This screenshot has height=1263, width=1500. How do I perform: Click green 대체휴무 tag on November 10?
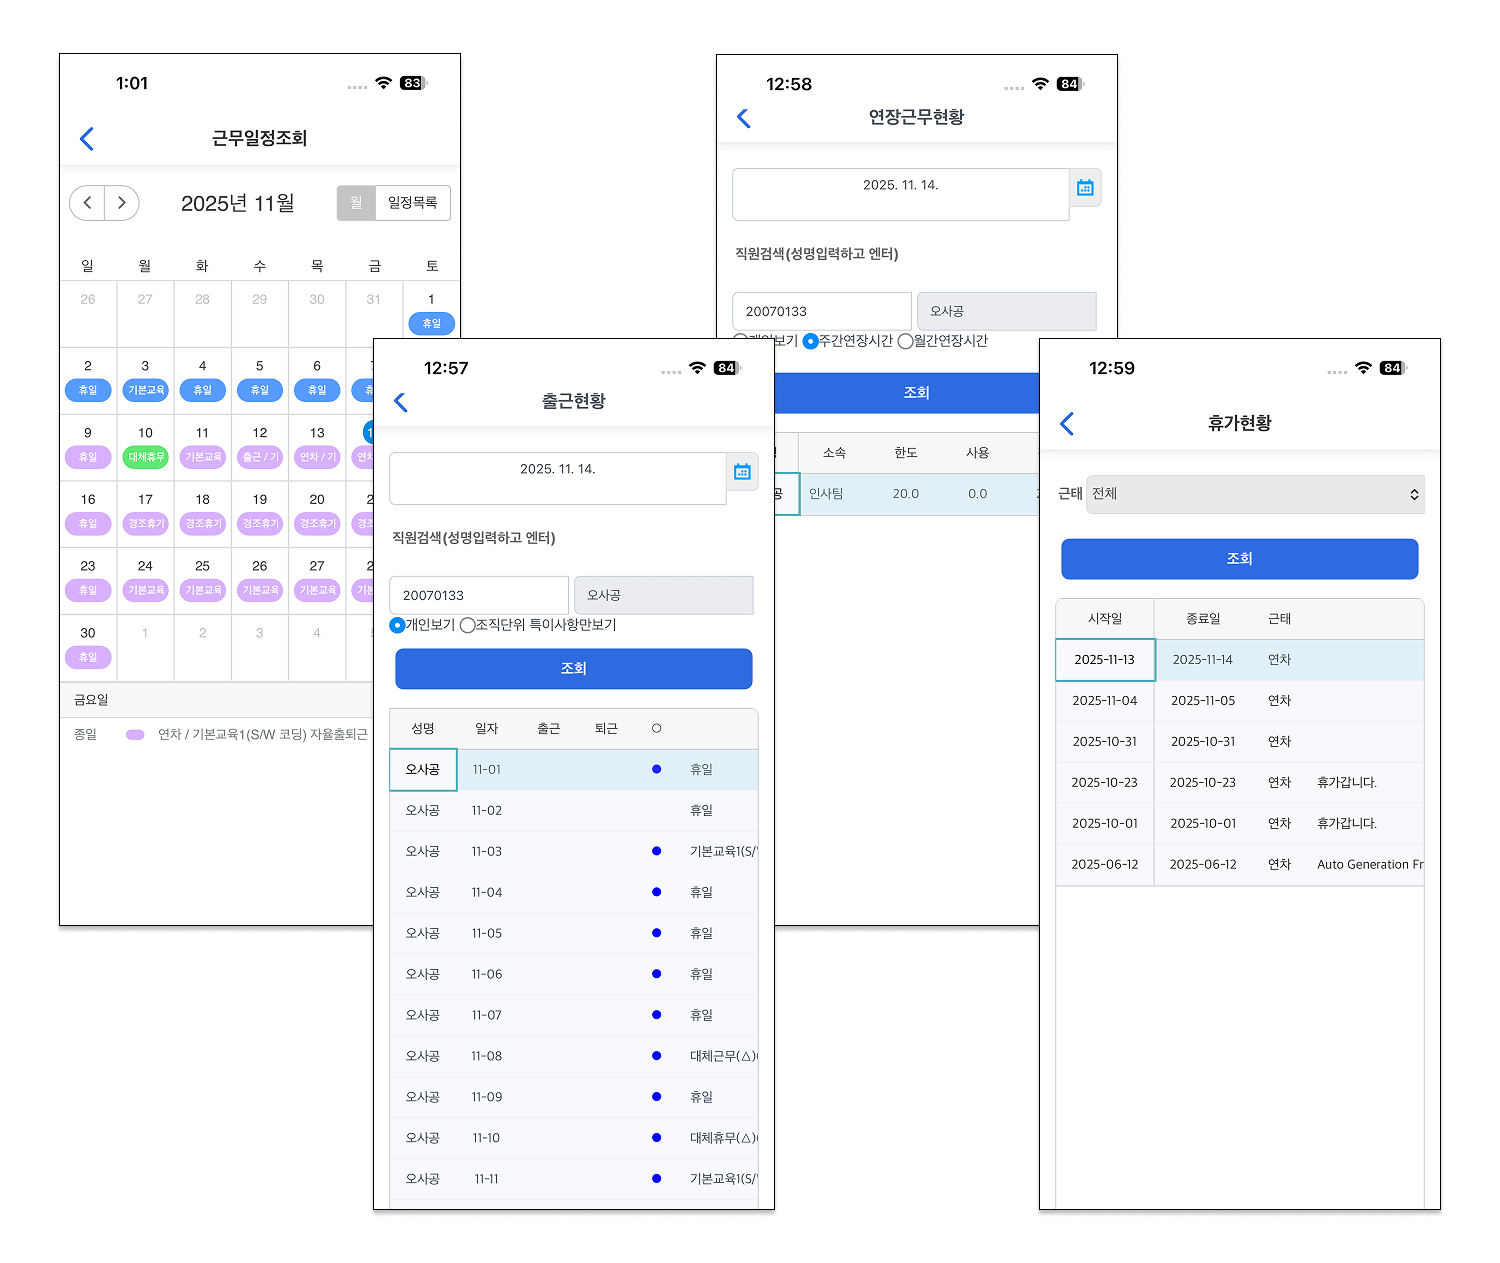tap(145, 457)
